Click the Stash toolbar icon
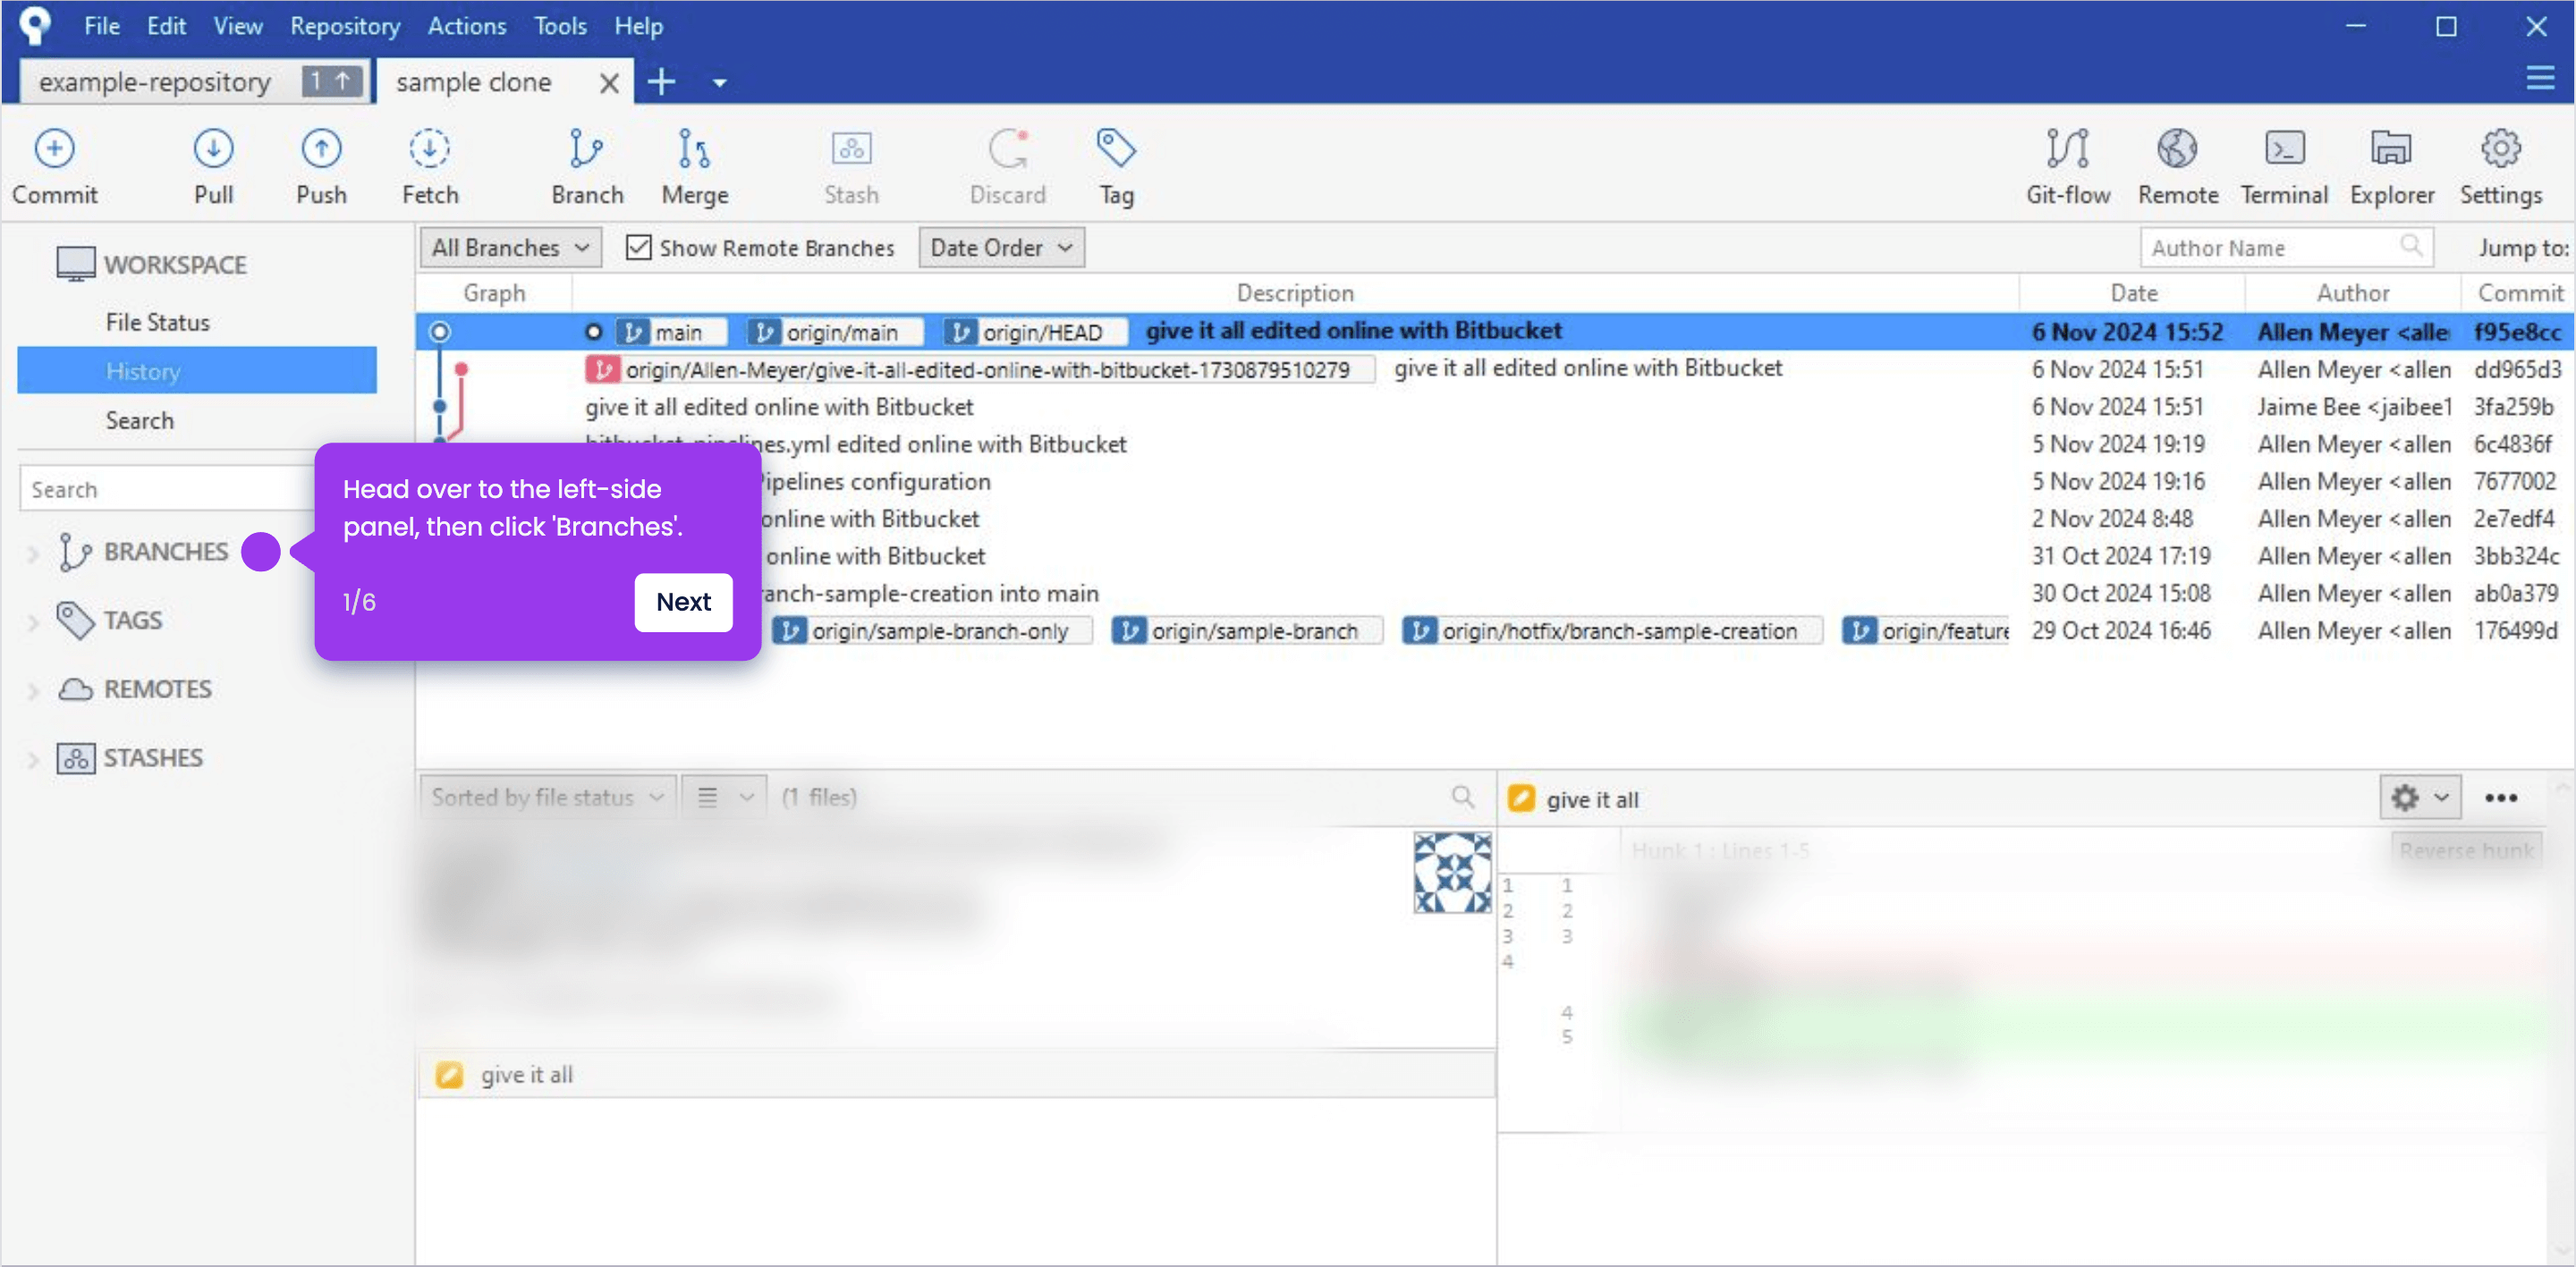 coord(851,167)
